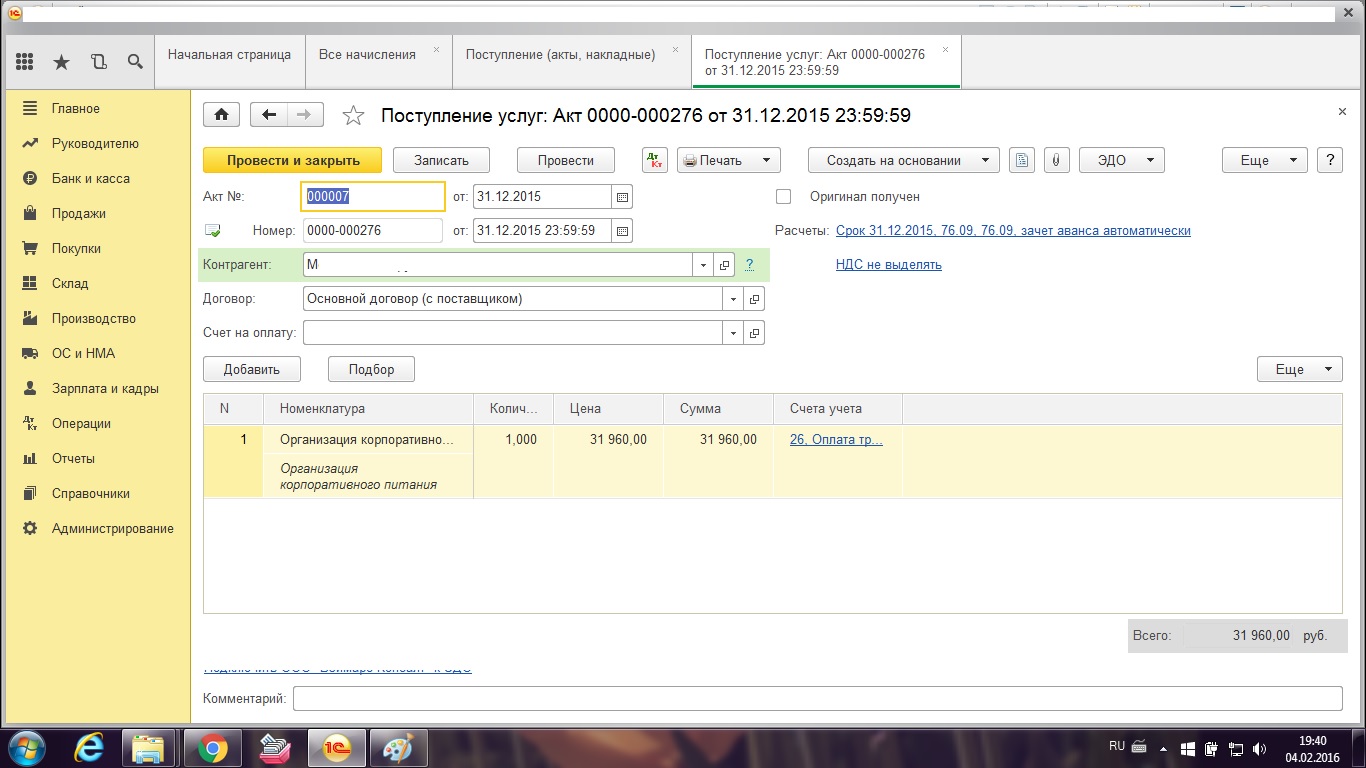Open Банк и касса section
Screen dimensions: 1366x768
click(90, 179)
